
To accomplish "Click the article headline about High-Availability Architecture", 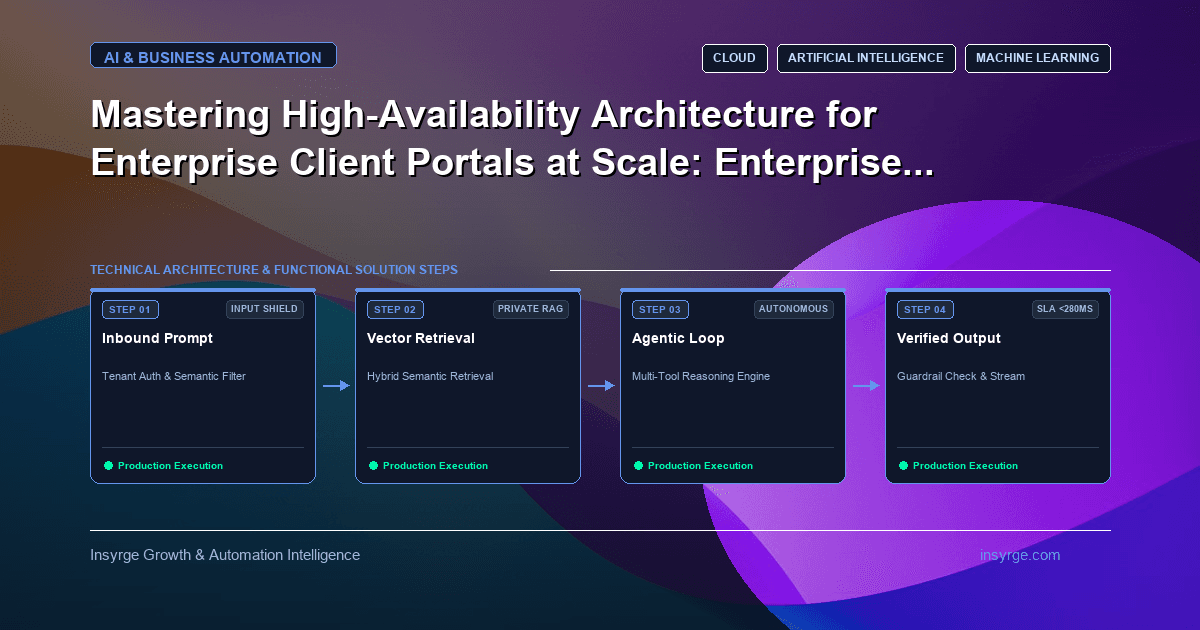I will click(512, 138).
